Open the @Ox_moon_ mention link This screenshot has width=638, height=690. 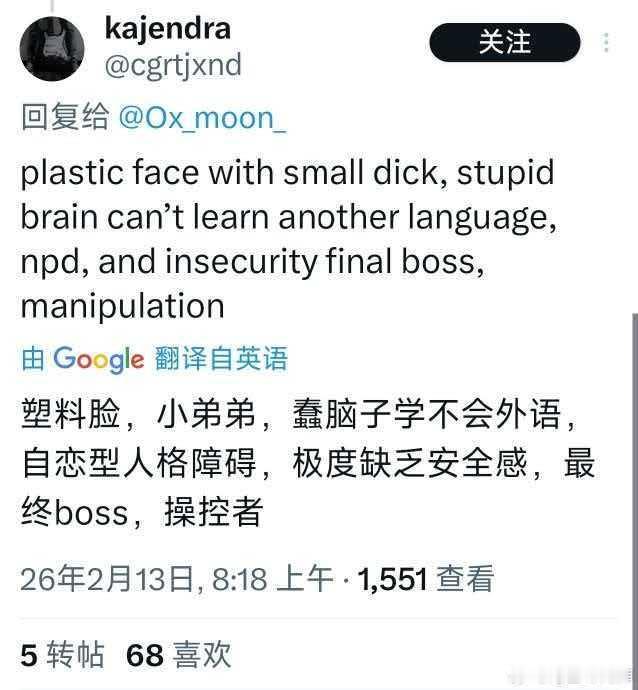click(202, 118)
